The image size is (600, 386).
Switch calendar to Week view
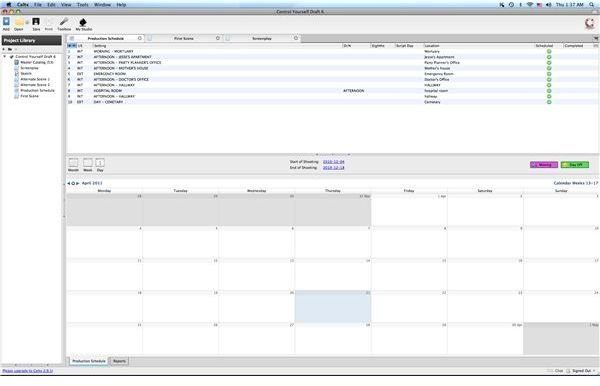point(88,164)
